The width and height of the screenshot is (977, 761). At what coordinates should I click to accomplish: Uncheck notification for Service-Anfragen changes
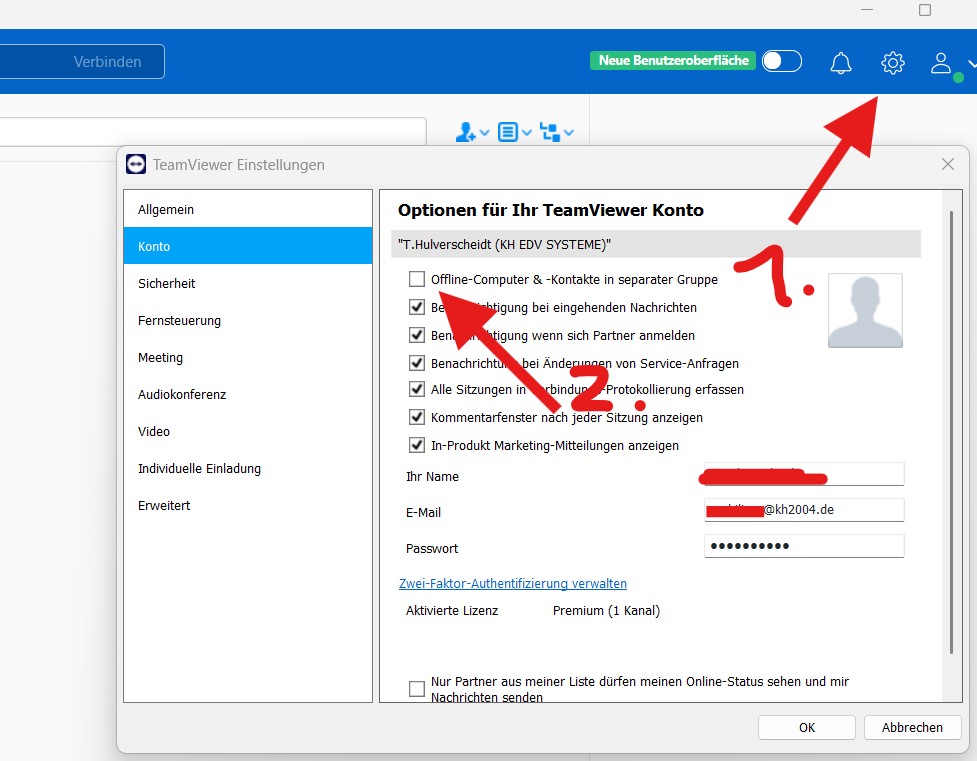point(417,363)
